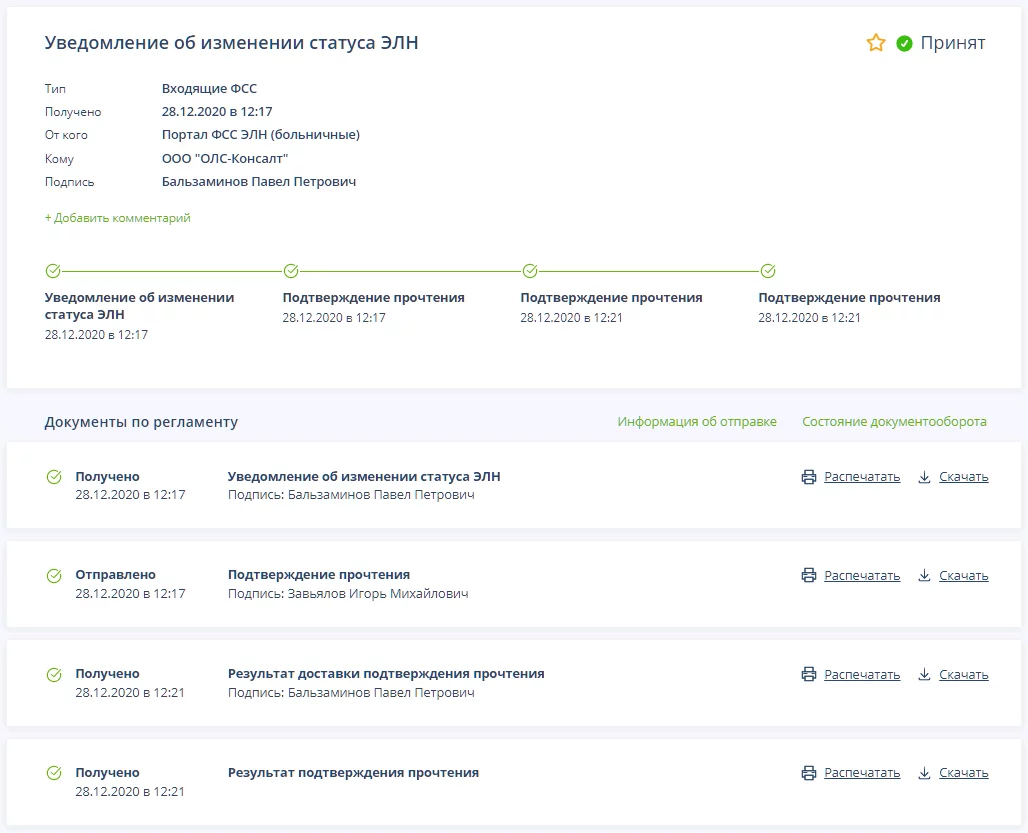The image size is (1028, 833).
Task: Click first timeline step Уведомление об изменении статуса
Action: pyautogui.click(x=139, y=305)
